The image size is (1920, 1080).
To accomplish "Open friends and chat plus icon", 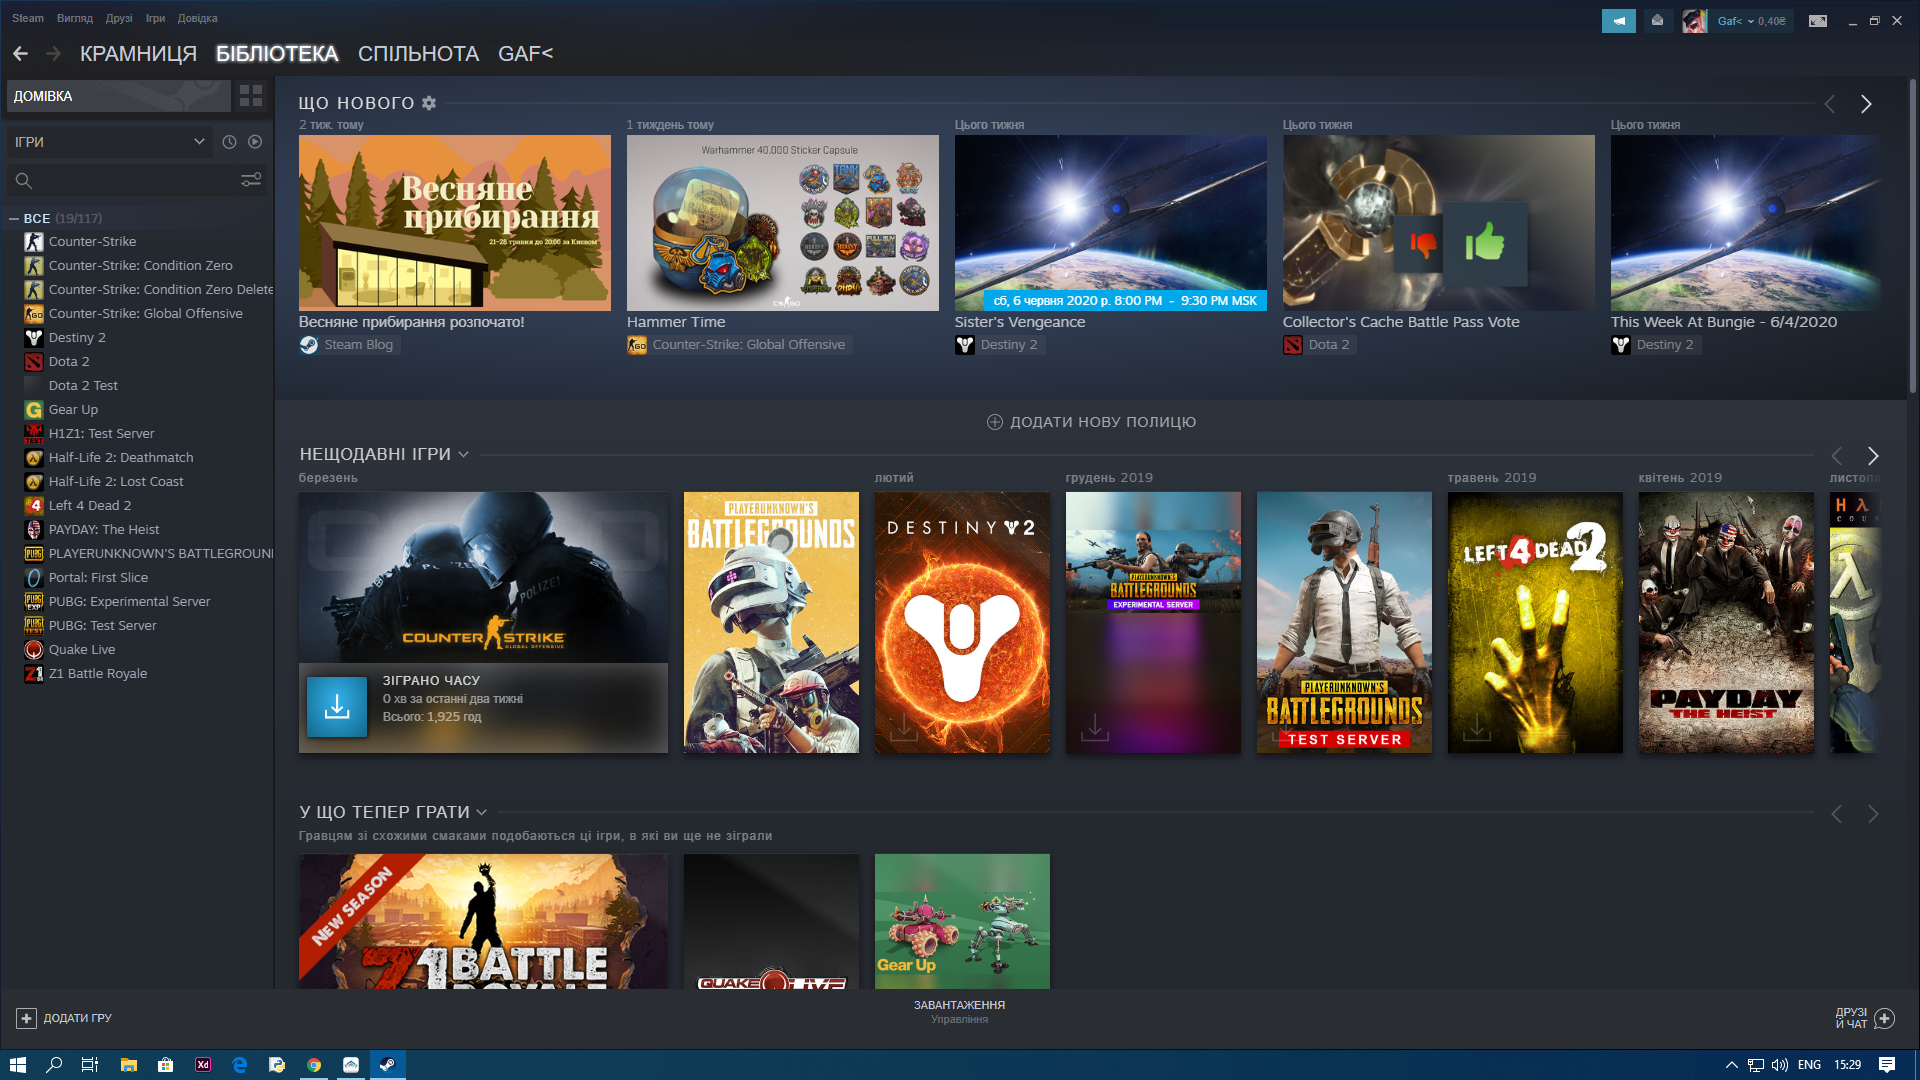I will [1885, 1018].
